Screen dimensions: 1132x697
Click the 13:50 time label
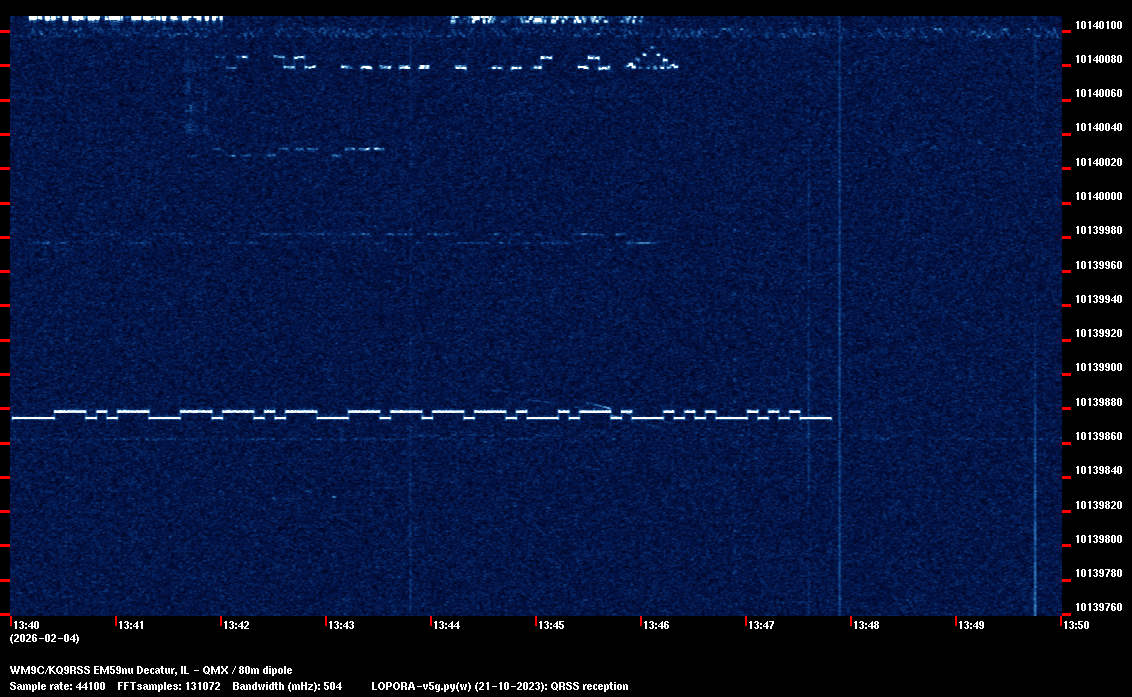(x=1076, y=625)
